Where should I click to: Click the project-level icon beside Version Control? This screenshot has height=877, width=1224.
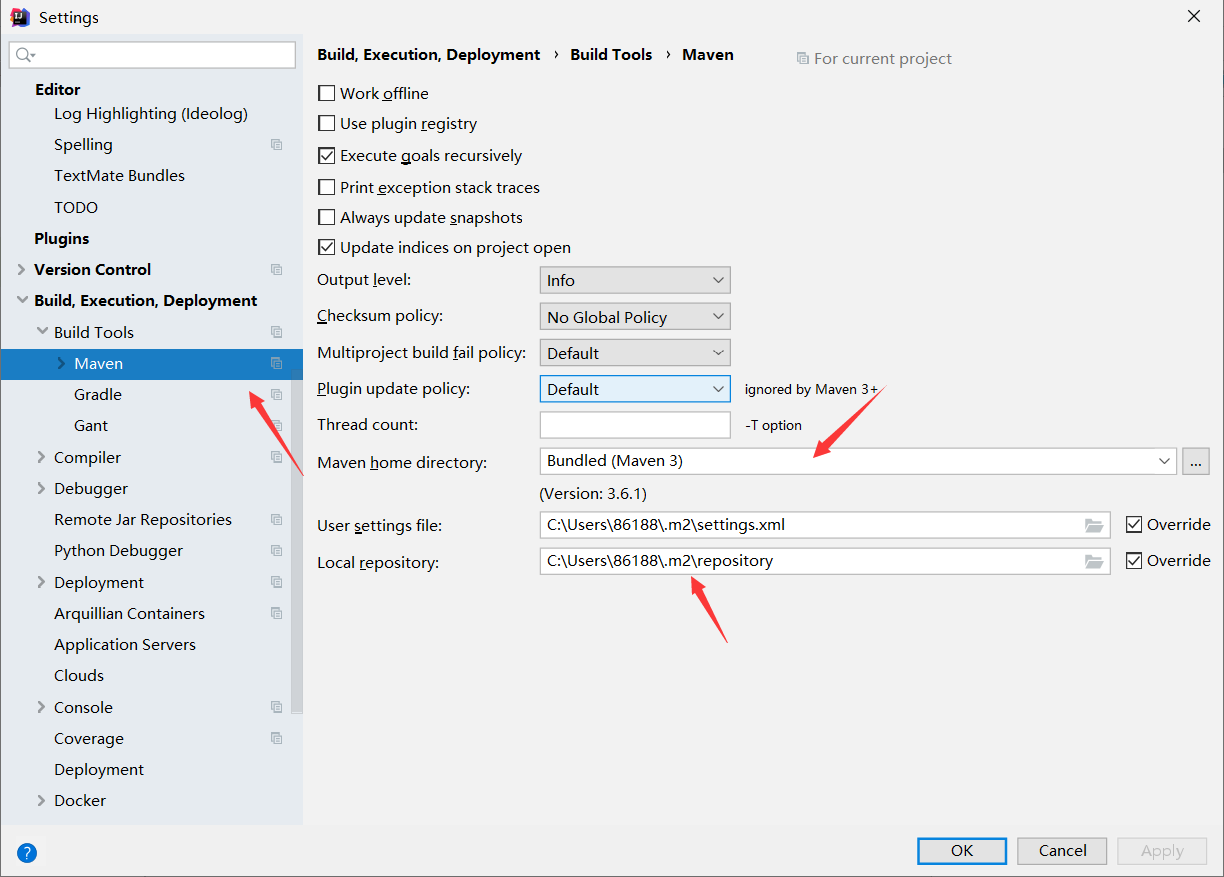click(x=277, y=270)
